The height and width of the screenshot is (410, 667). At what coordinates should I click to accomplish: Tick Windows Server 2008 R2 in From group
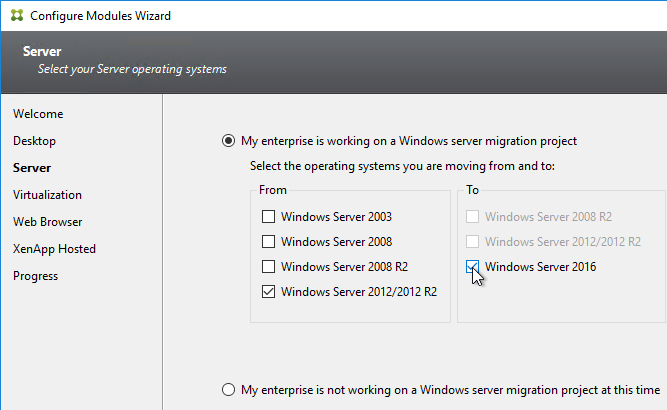[x=268, y=267]
